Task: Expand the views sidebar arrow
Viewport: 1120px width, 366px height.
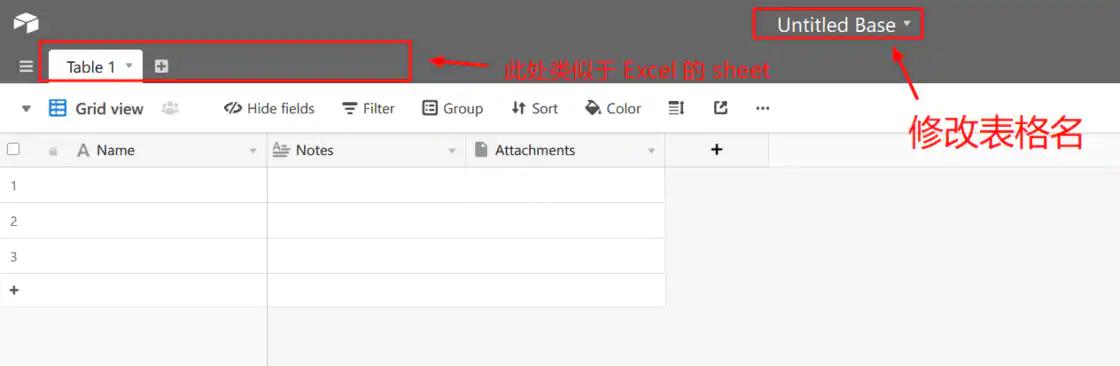Action: 26,109
